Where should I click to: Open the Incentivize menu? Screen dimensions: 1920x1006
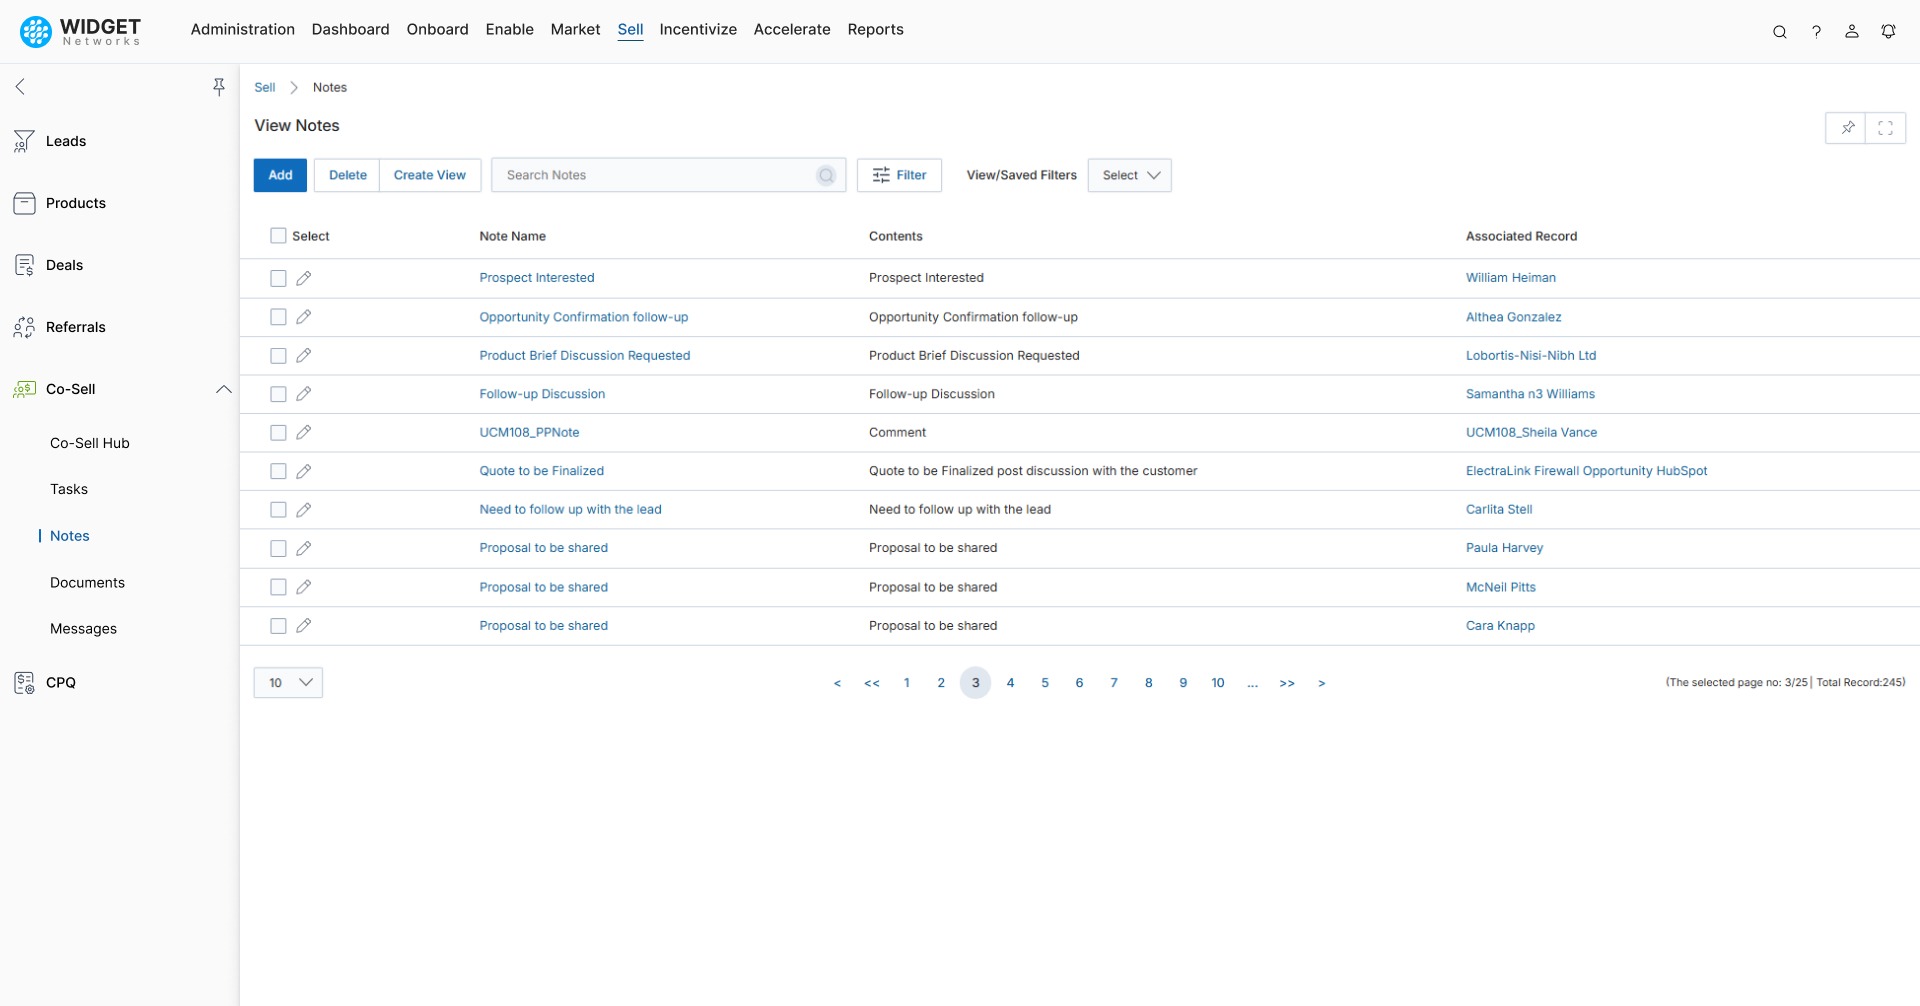[x=697, y=29]
